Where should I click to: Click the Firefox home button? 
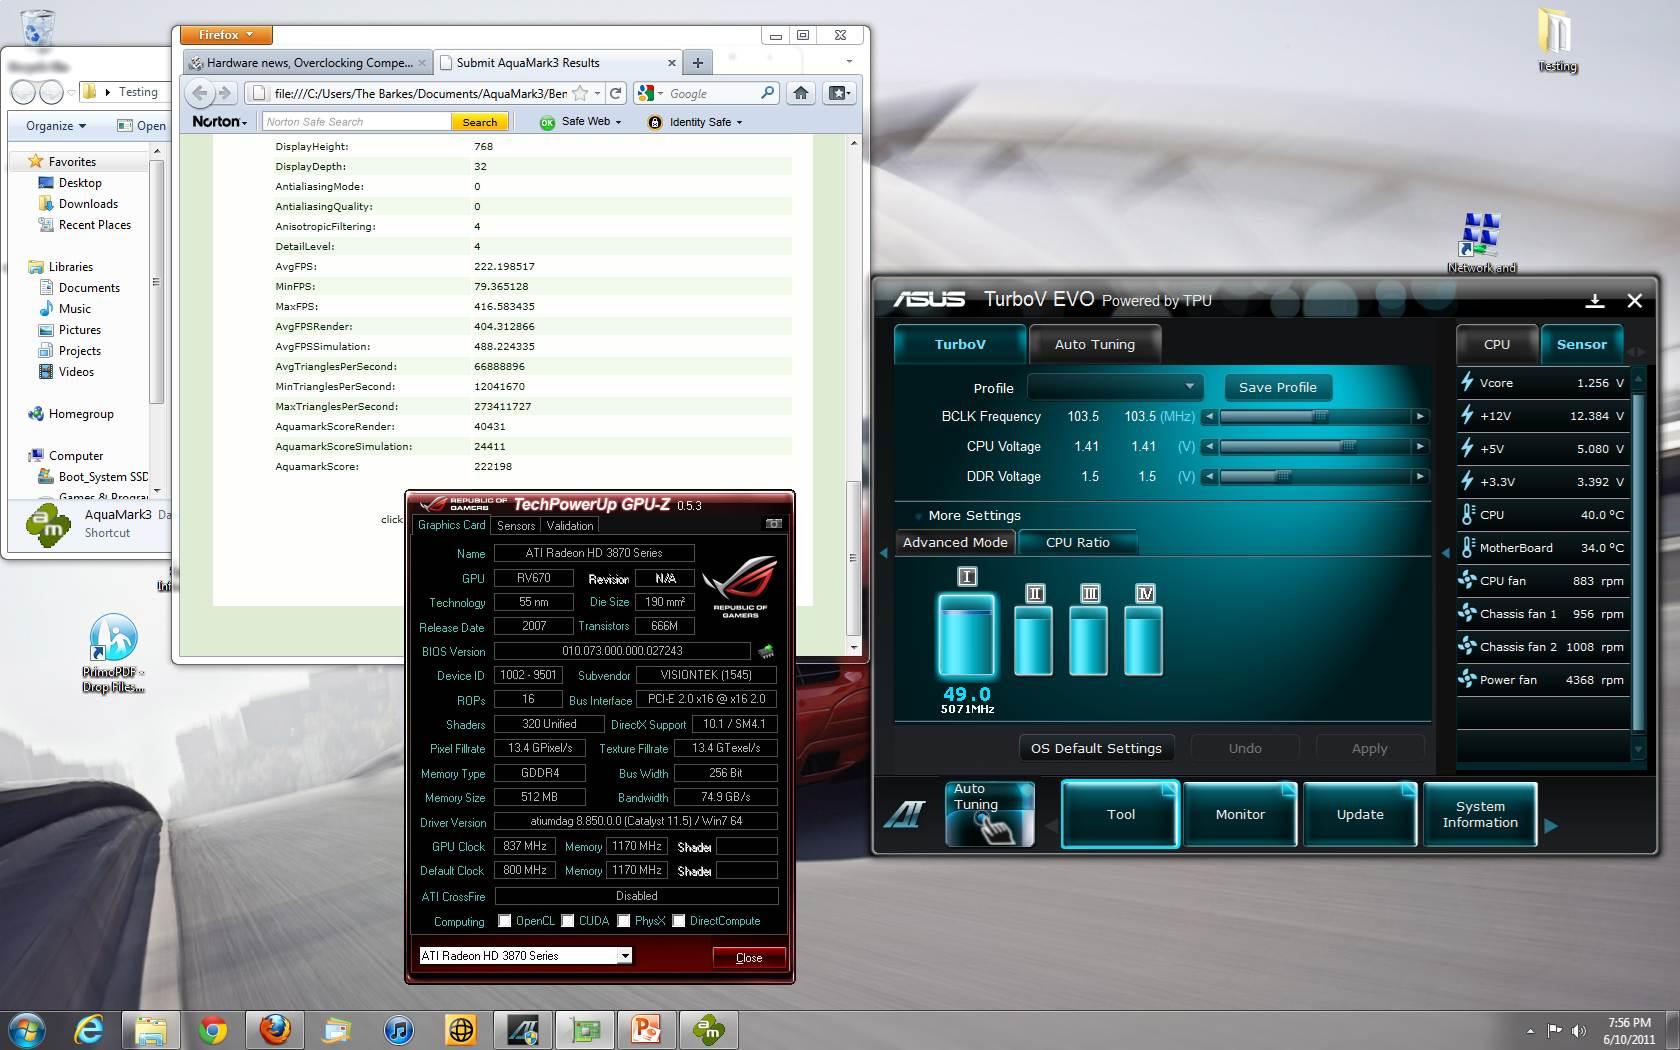tap(800, 93)
